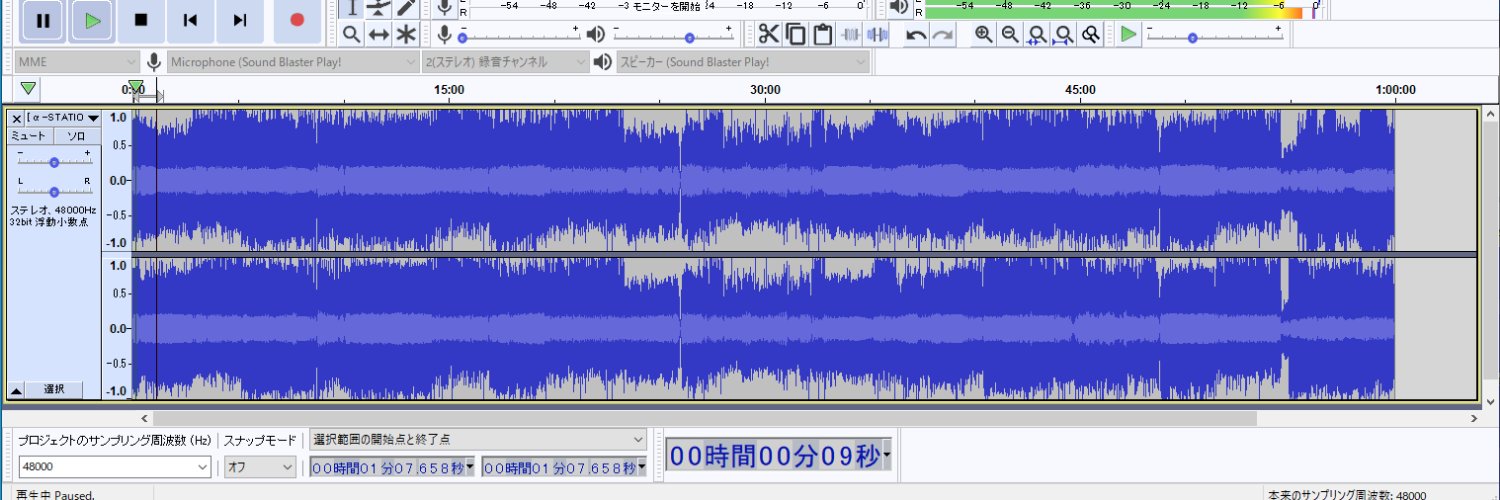This screenshot has height=500, width=1500.
Task: Click the 選択 (Select) button in the track panel
Action: 54,389
